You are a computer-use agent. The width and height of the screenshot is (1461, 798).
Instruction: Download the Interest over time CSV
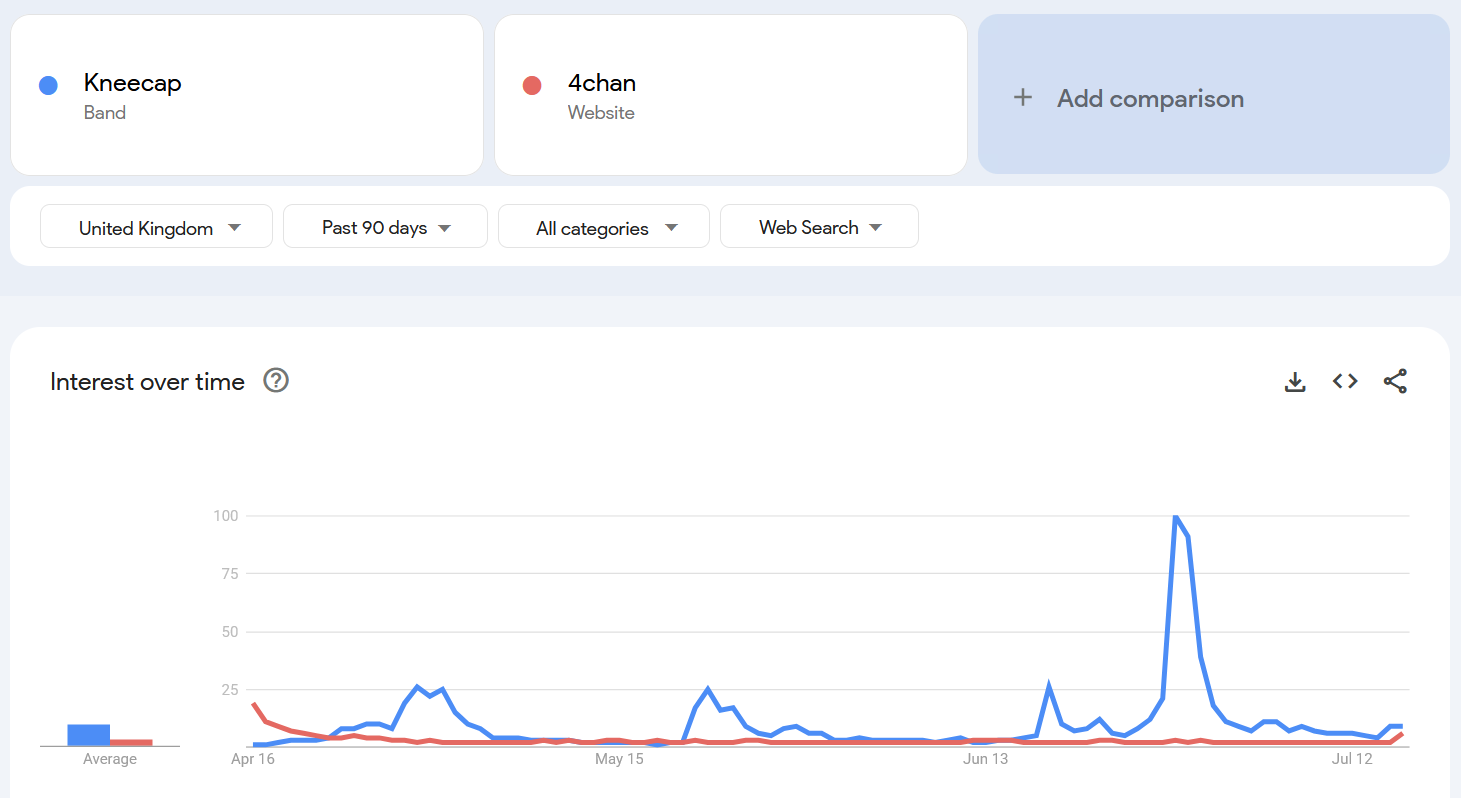click(1295, 381)
